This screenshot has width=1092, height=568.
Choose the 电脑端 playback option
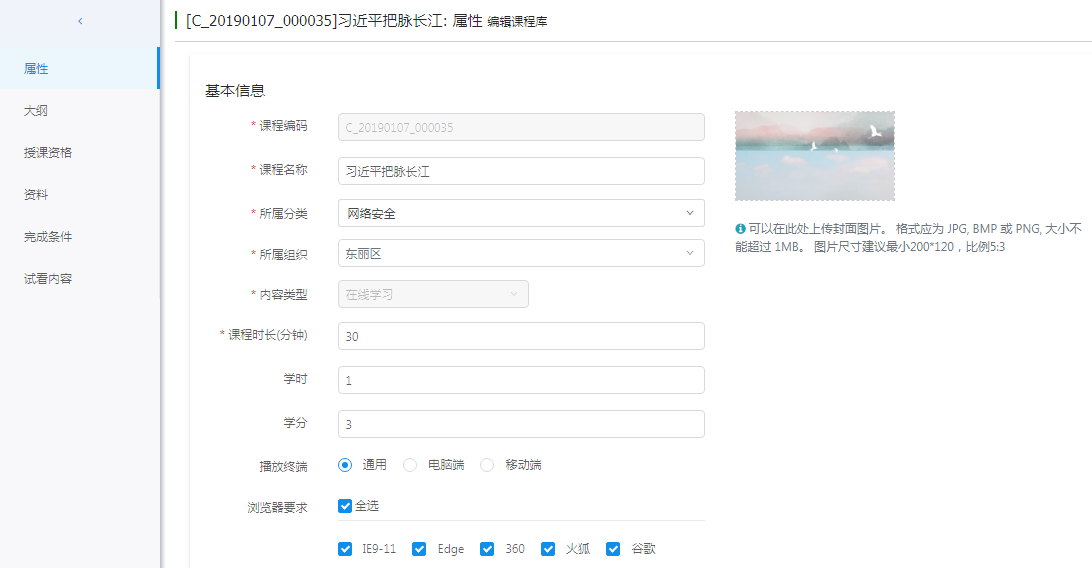[x=410, y=465]
